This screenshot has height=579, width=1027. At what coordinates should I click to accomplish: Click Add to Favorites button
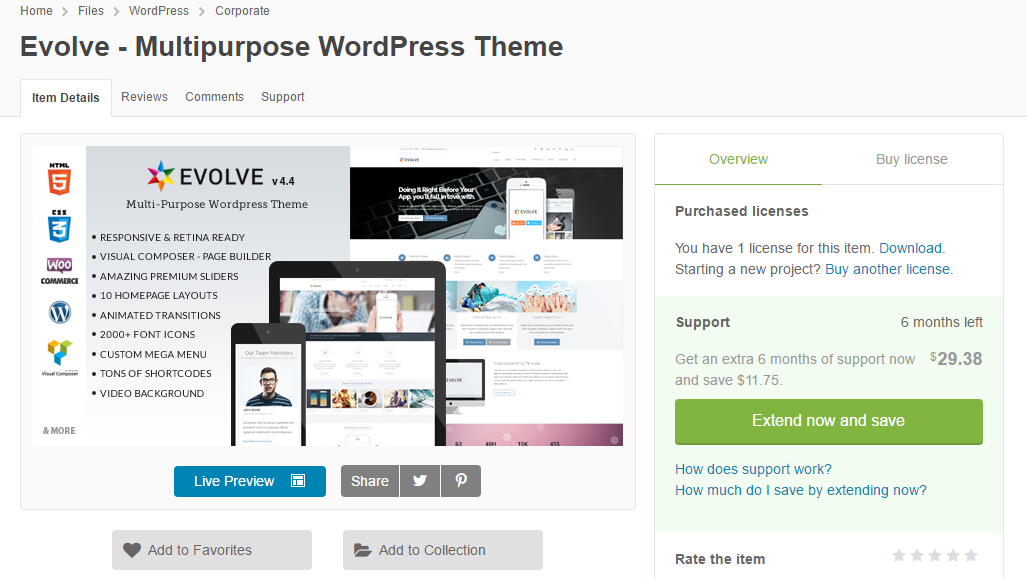click(x=212, y=550)
